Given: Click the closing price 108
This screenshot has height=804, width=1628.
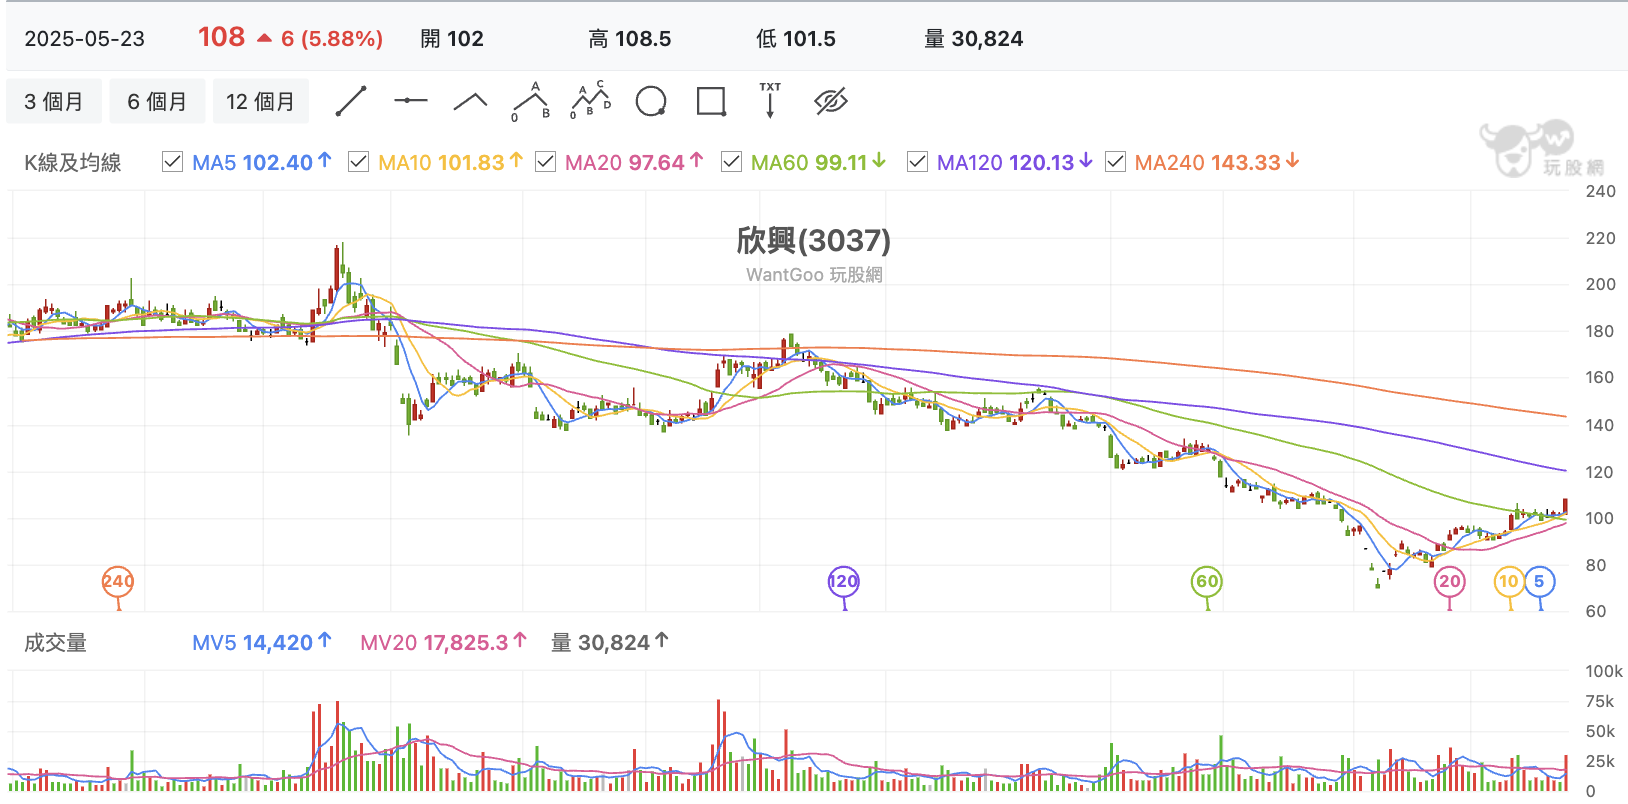Looking at the screenshot, I should [221, 37].
